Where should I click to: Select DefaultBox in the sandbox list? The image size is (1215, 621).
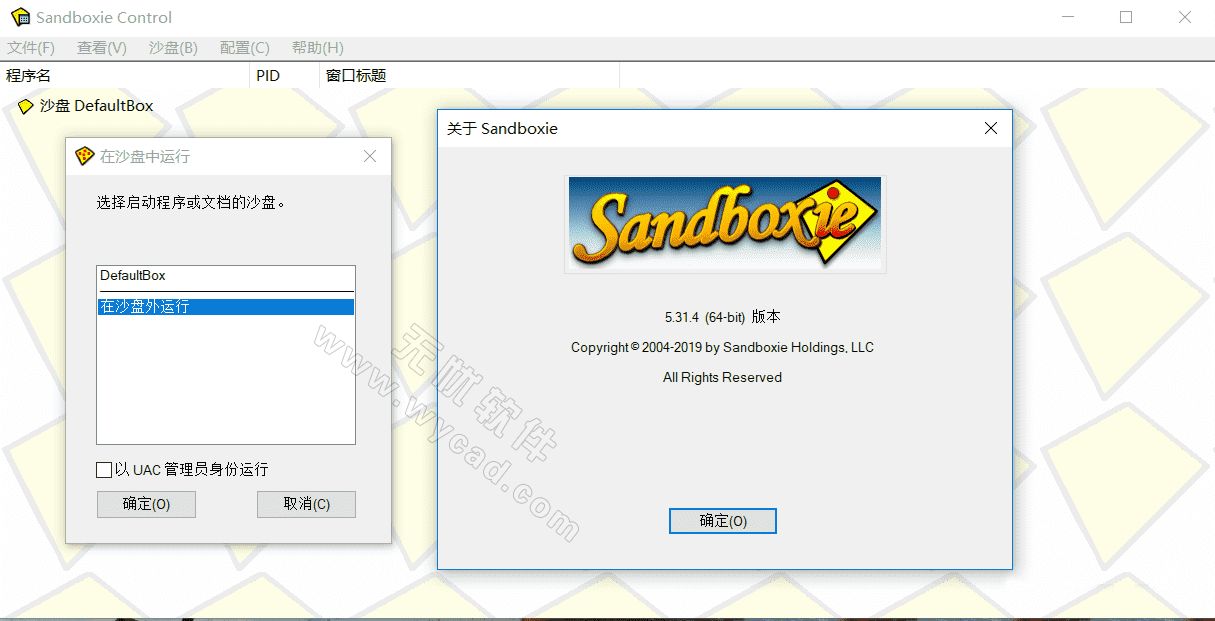click(133, 275)
